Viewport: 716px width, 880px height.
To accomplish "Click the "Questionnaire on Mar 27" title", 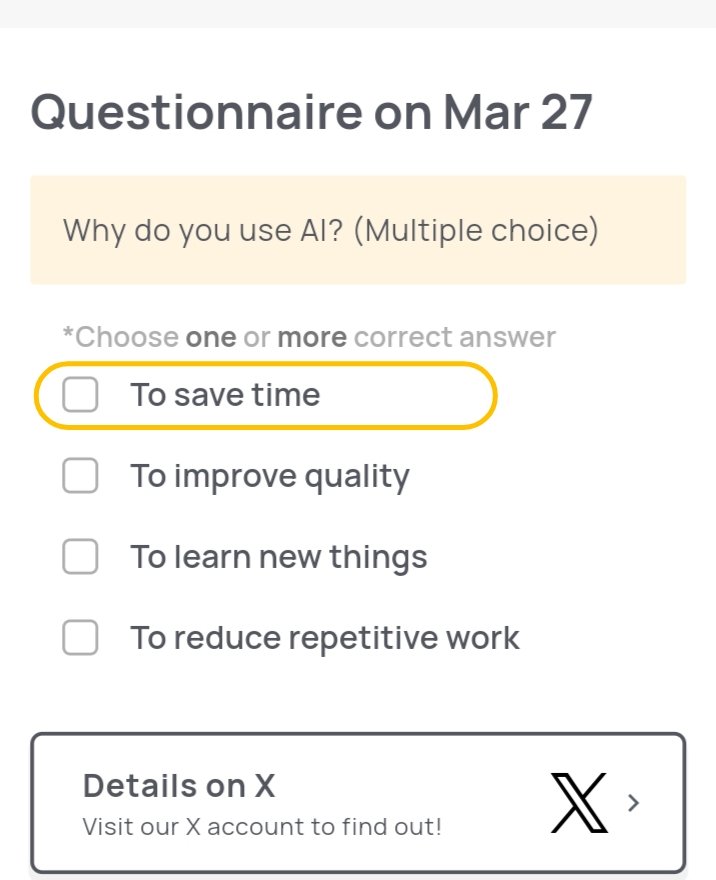I will click(x=312, y=113).
